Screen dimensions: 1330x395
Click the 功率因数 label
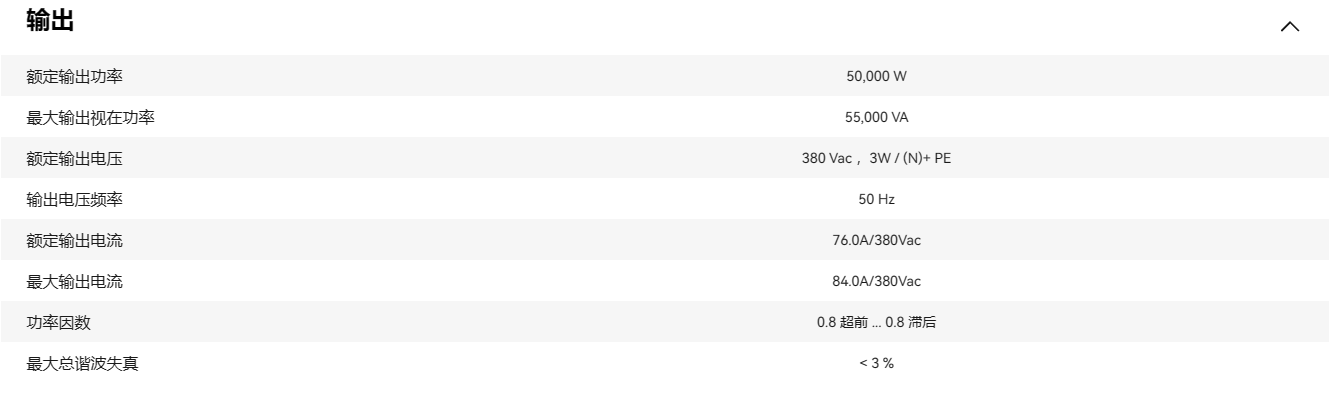pyautogui.click(x=58, y=323)
